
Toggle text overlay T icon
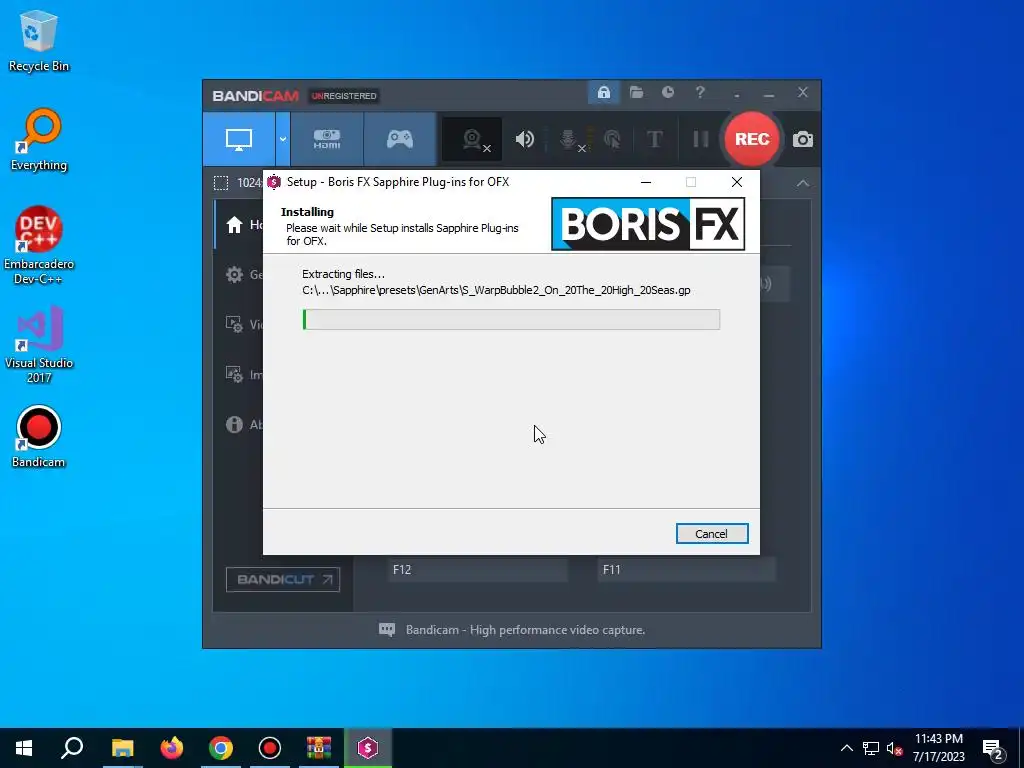tap(654, 139)
